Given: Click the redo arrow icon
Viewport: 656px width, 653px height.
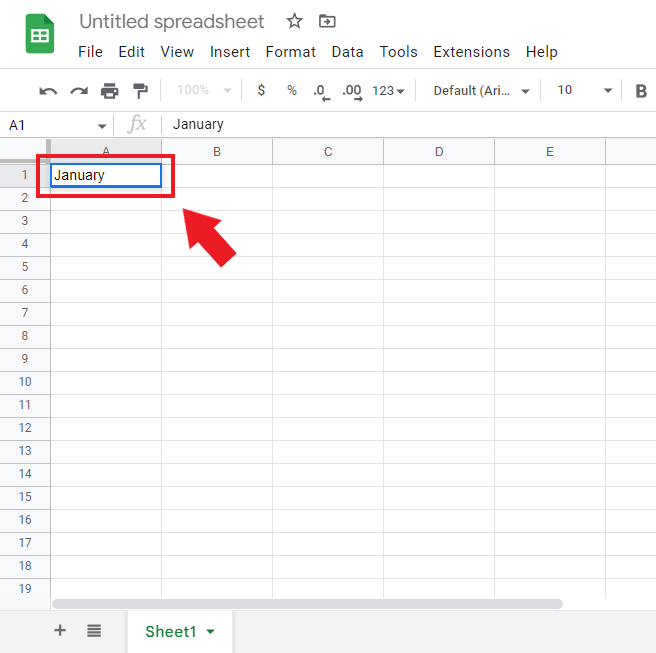Looking at the screenshot, I should tap(79, 91).
